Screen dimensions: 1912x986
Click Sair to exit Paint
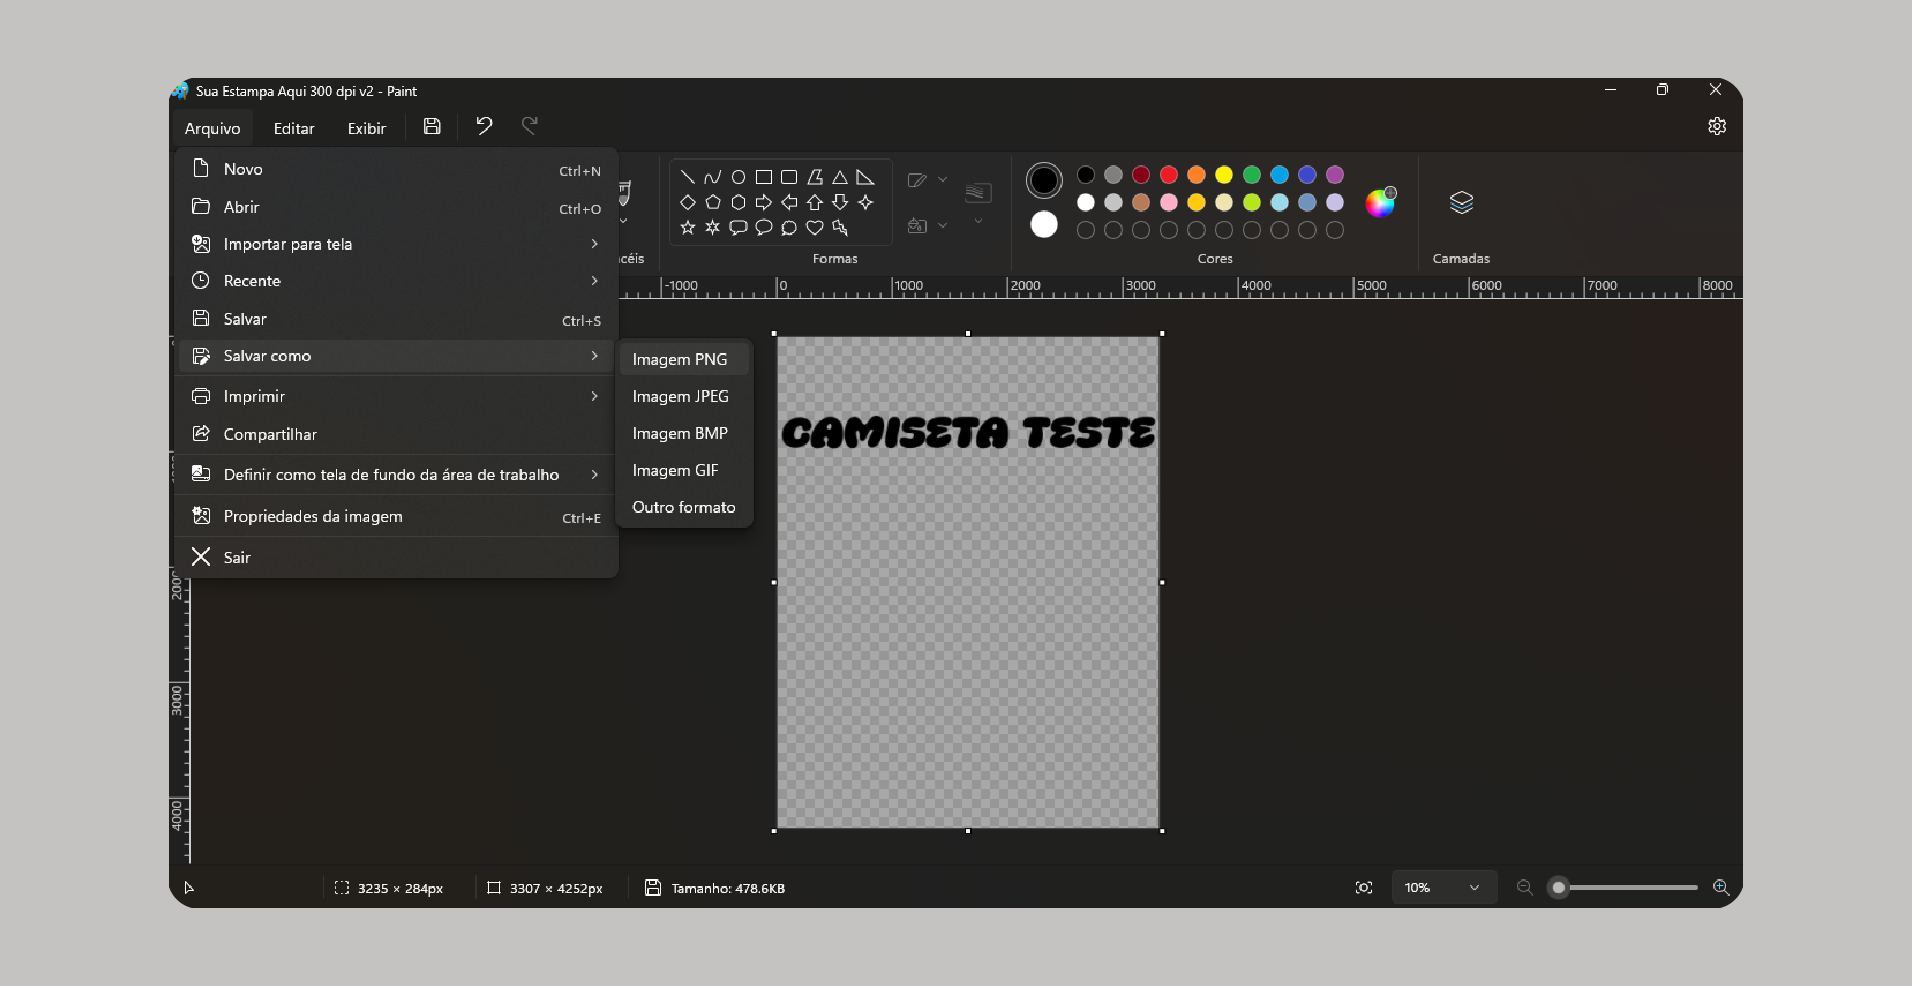396,557
